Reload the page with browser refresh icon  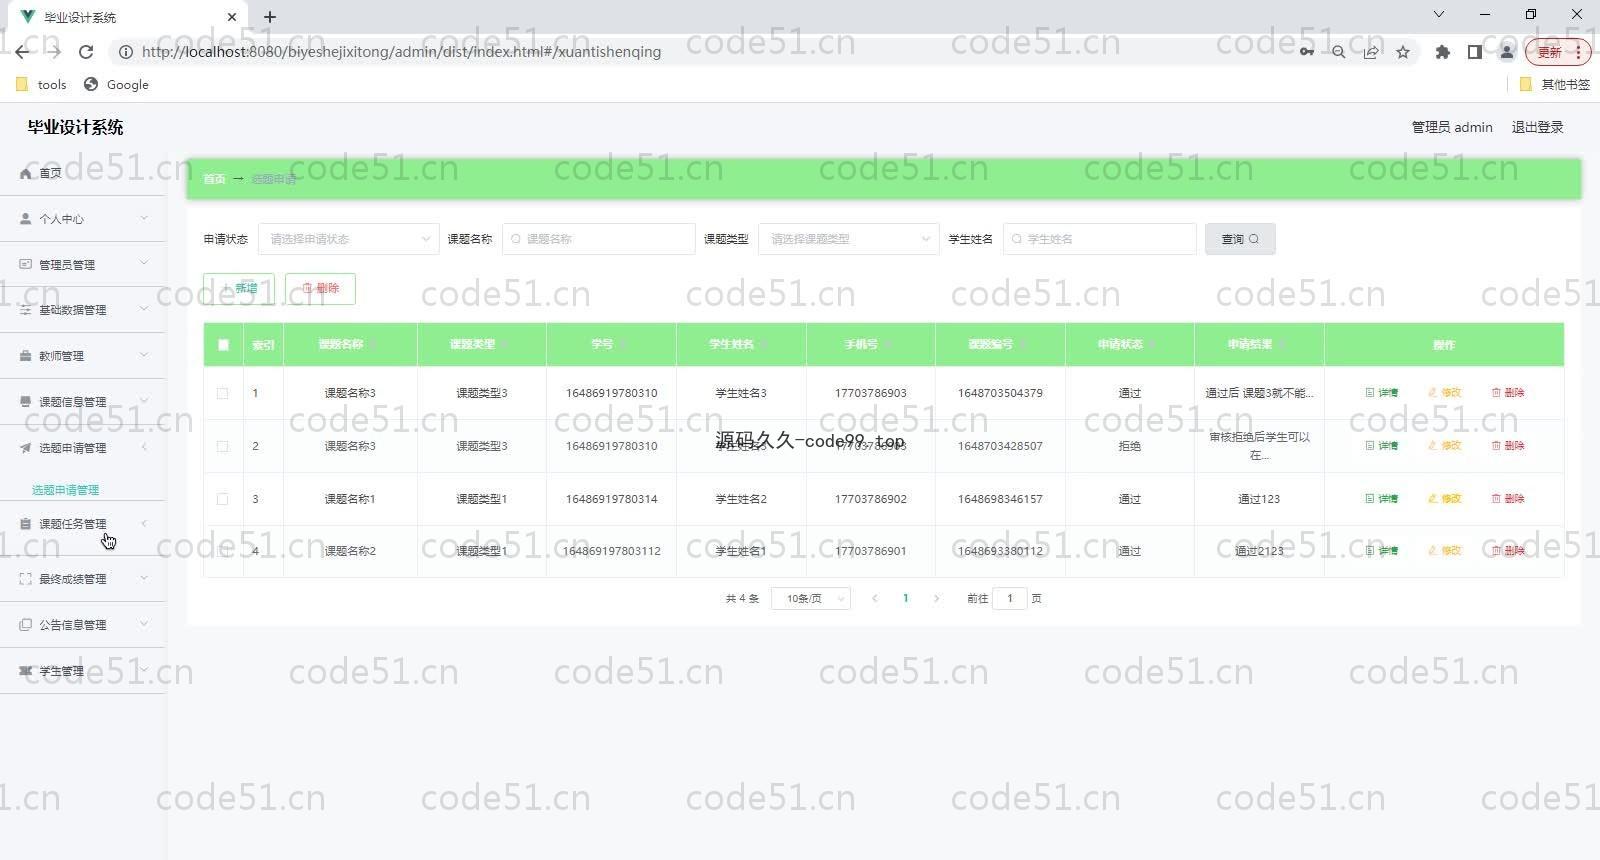pyautogui.click(x=86, y=52)
